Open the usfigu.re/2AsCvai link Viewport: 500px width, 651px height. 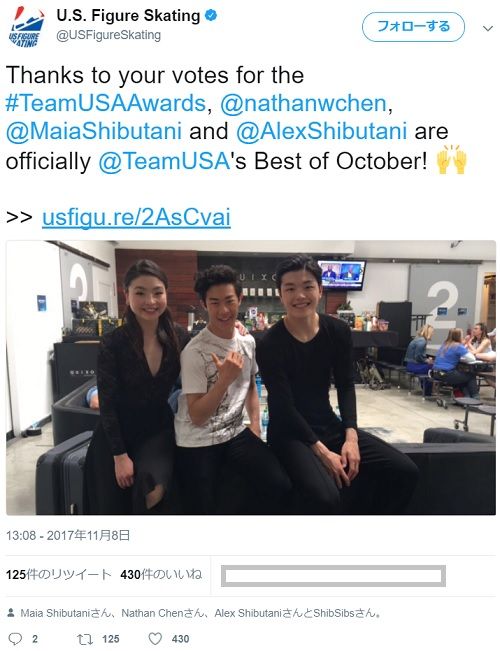tap(136, 217)
